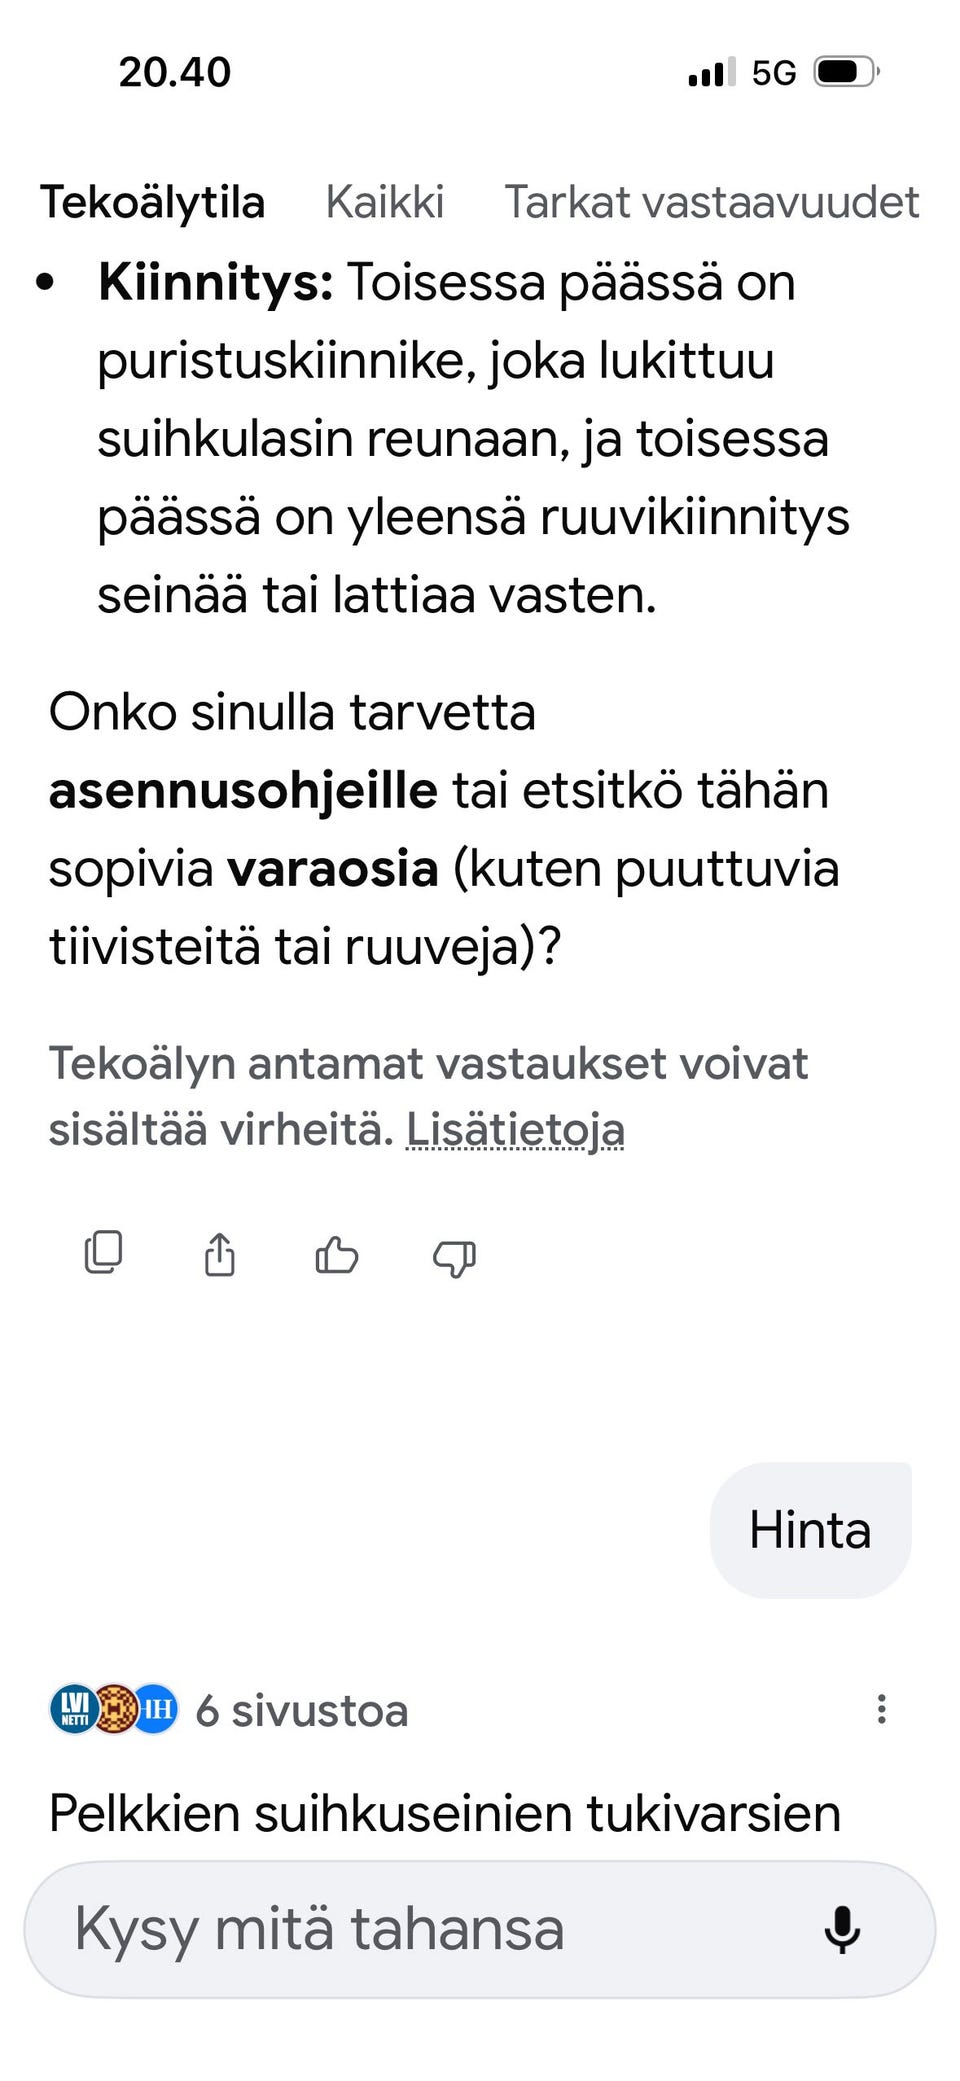
Task: Select the Tekoälytila tab
Action: coord(154,201)
